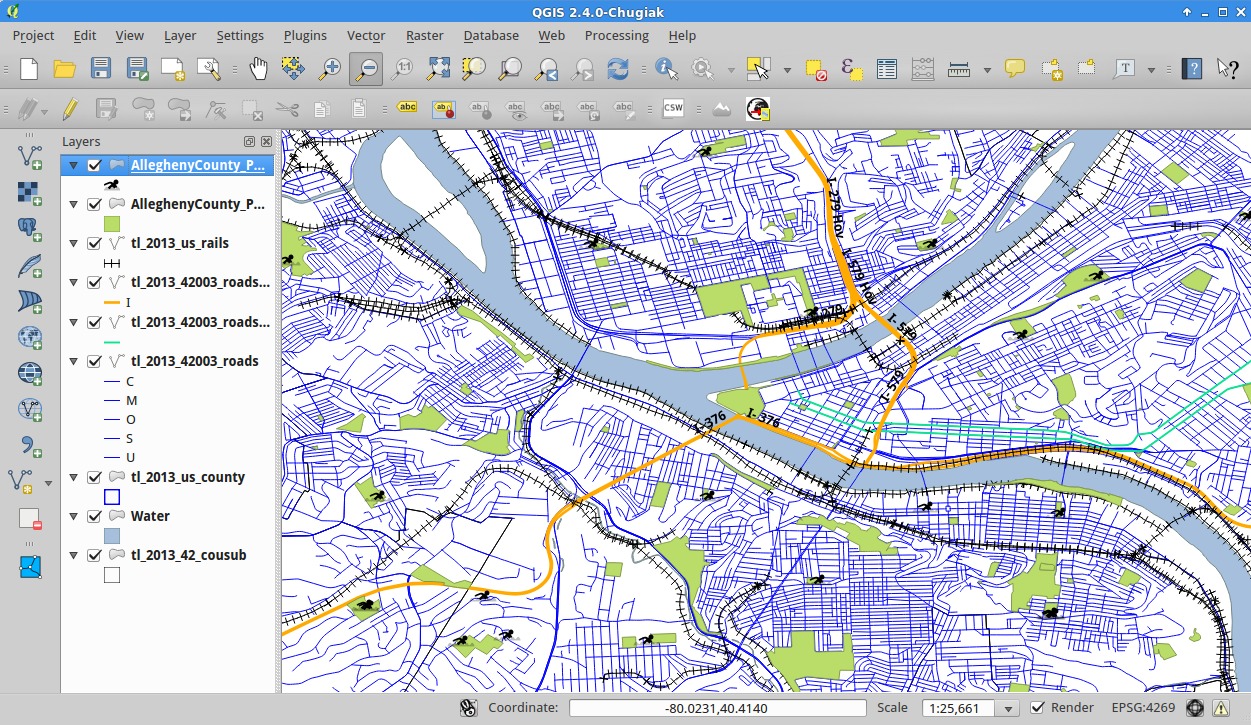Image resolution: width=1251 pixels, height=725 pixels.
Task: Toggle the Water layer checkbox
Action: click(95, 516)
